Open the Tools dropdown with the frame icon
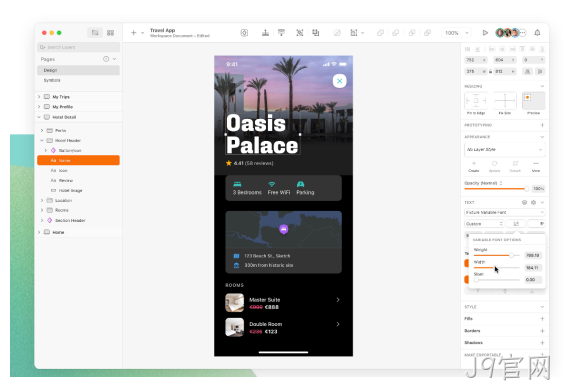Viewport: 564px width, 391px height. coord(357,33)
